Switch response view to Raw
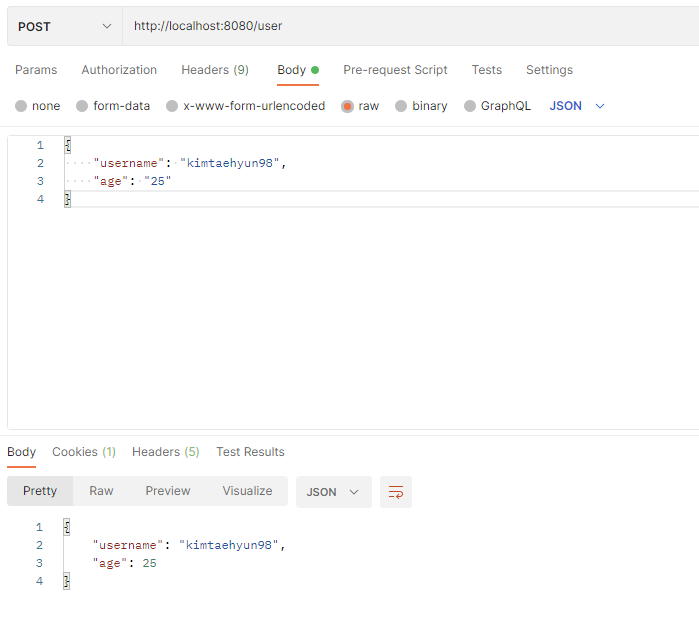Screen dimensions: 699x633 101,491
